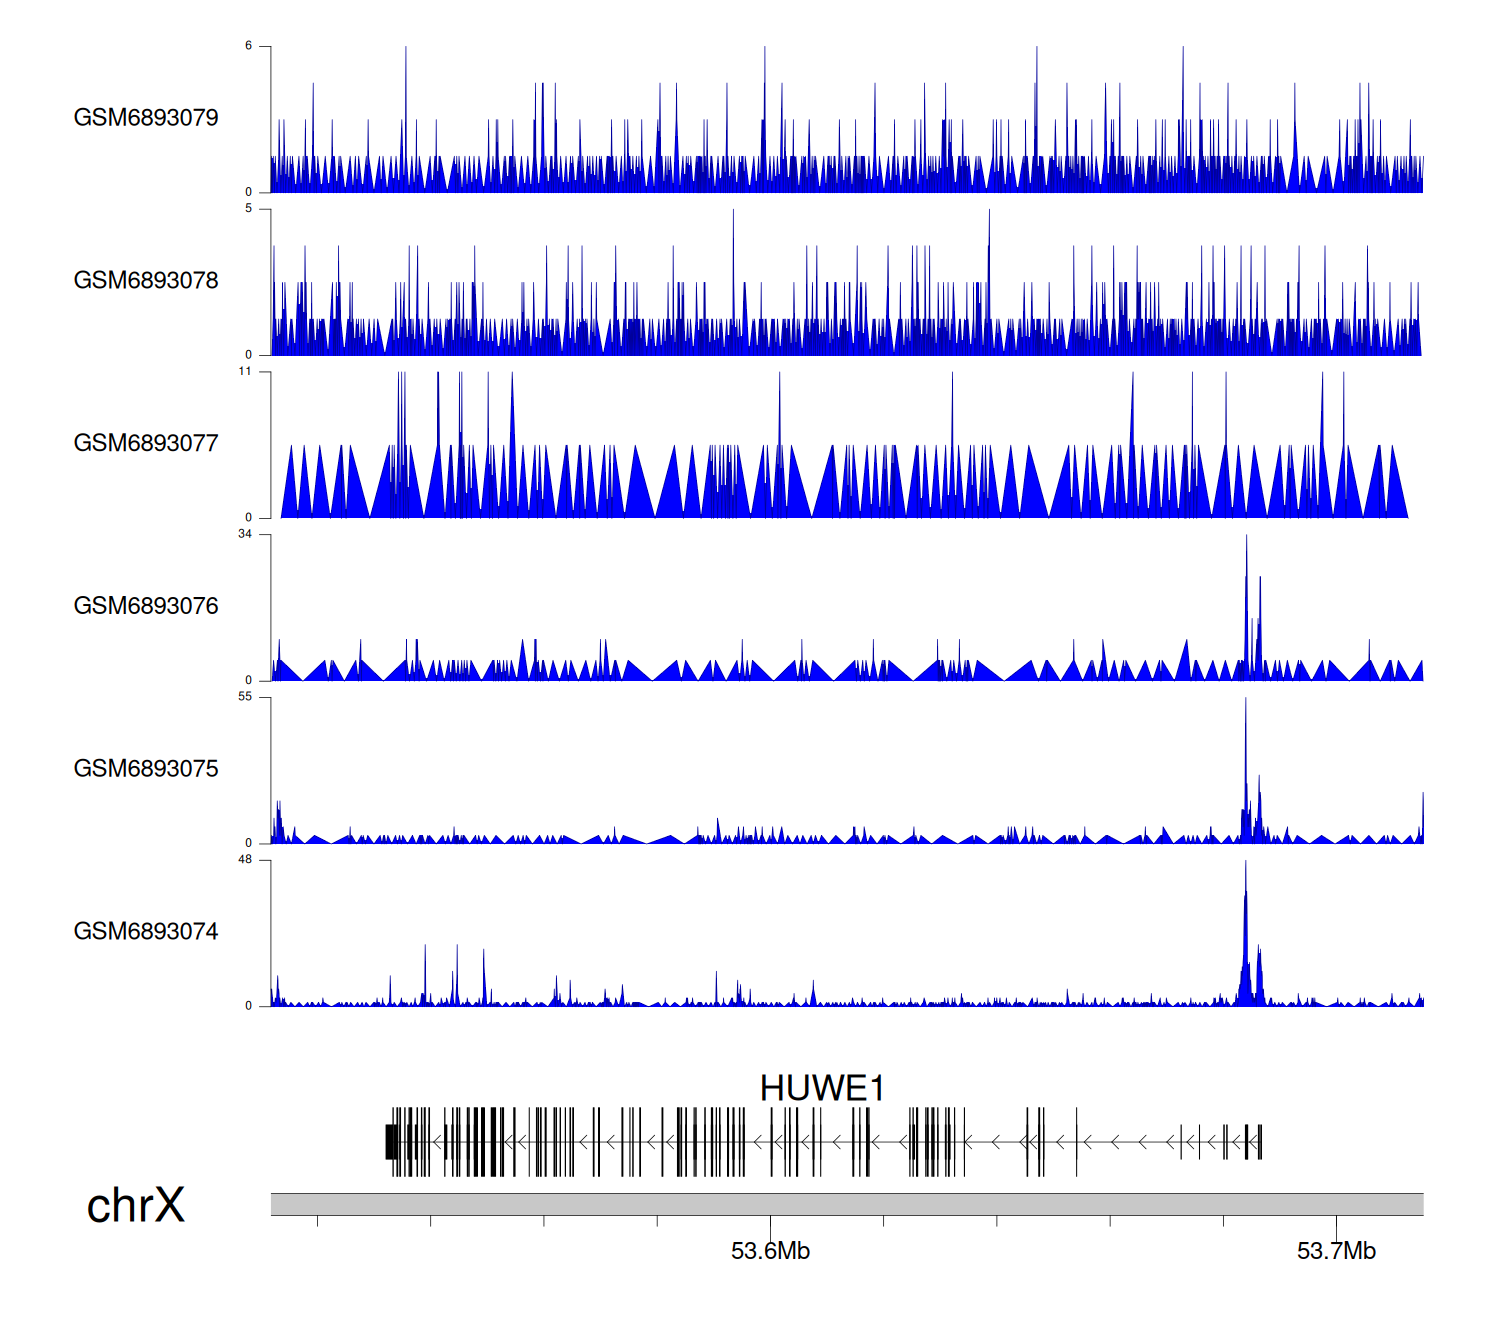Click the 53.7Mb axis position label
Image resolution: width=1500 pixels, height=1320 pixels.
[1336, 1251]
